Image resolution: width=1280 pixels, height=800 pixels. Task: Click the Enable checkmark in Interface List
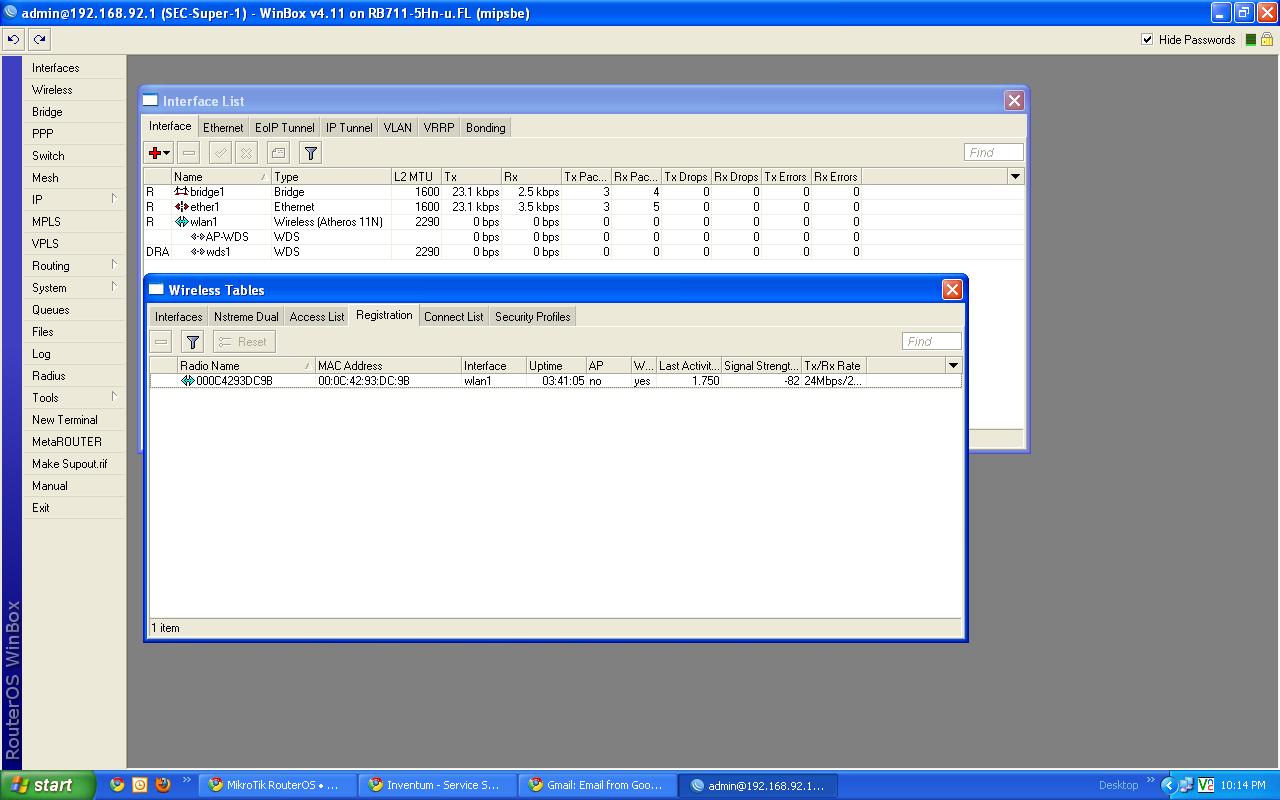tap(220, 152)
